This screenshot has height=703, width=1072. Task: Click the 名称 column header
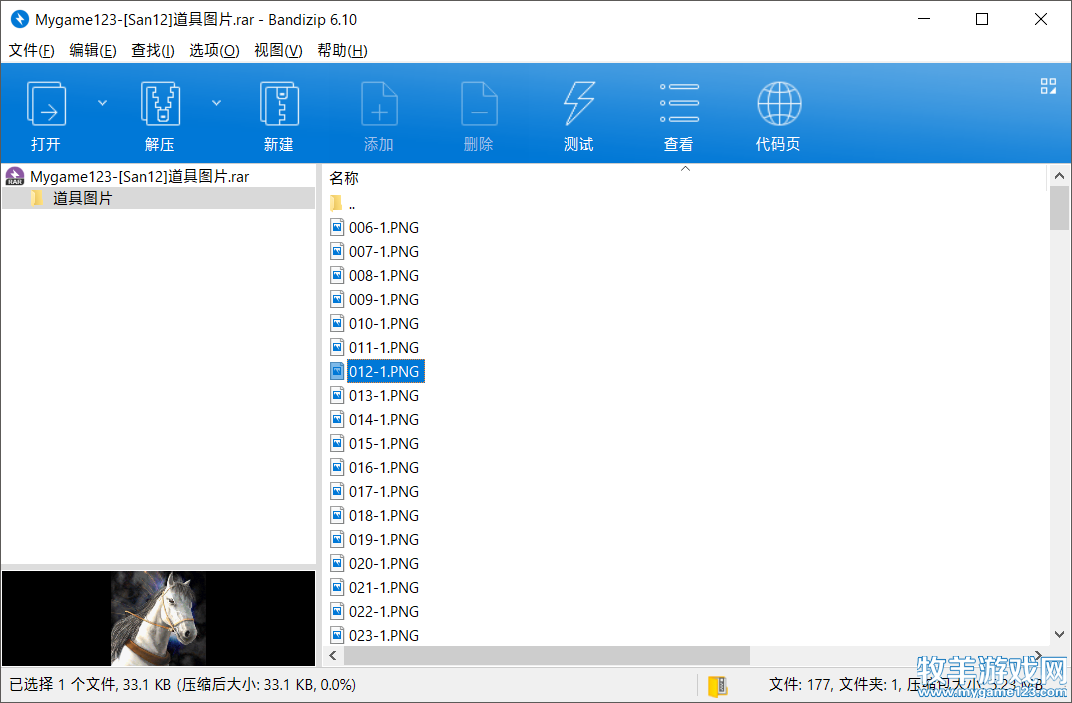point(344,178)
